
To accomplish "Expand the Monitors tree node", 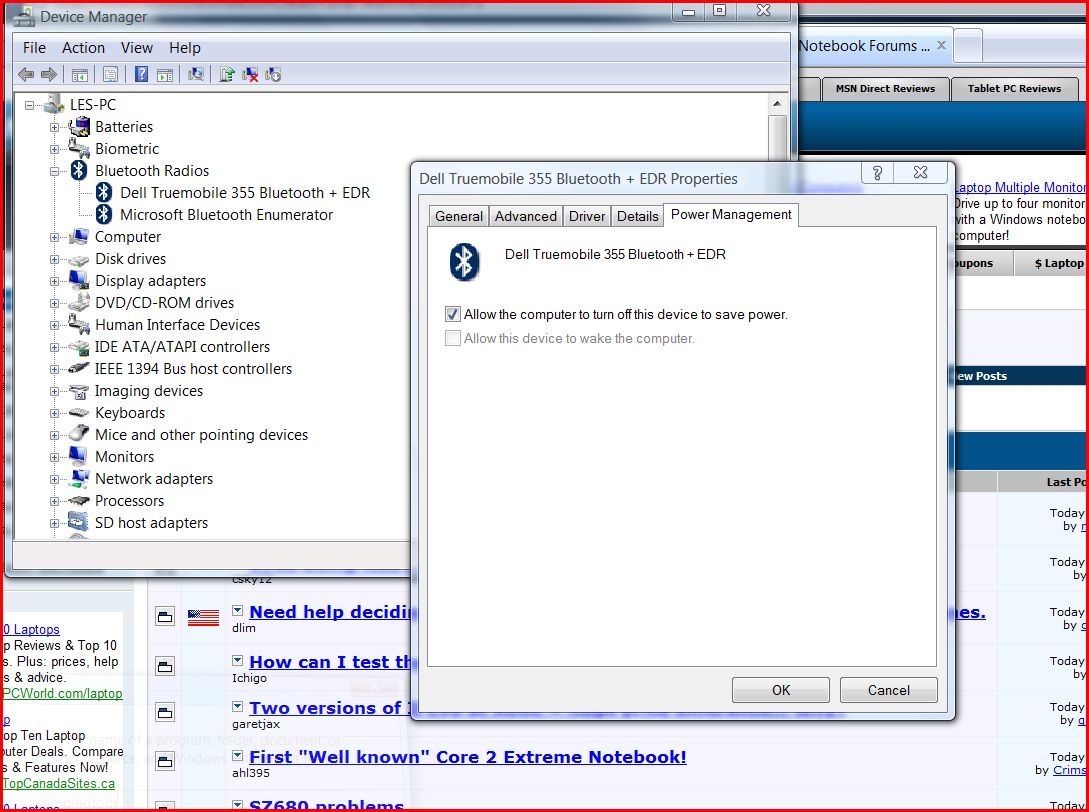I will pos(54,457).
